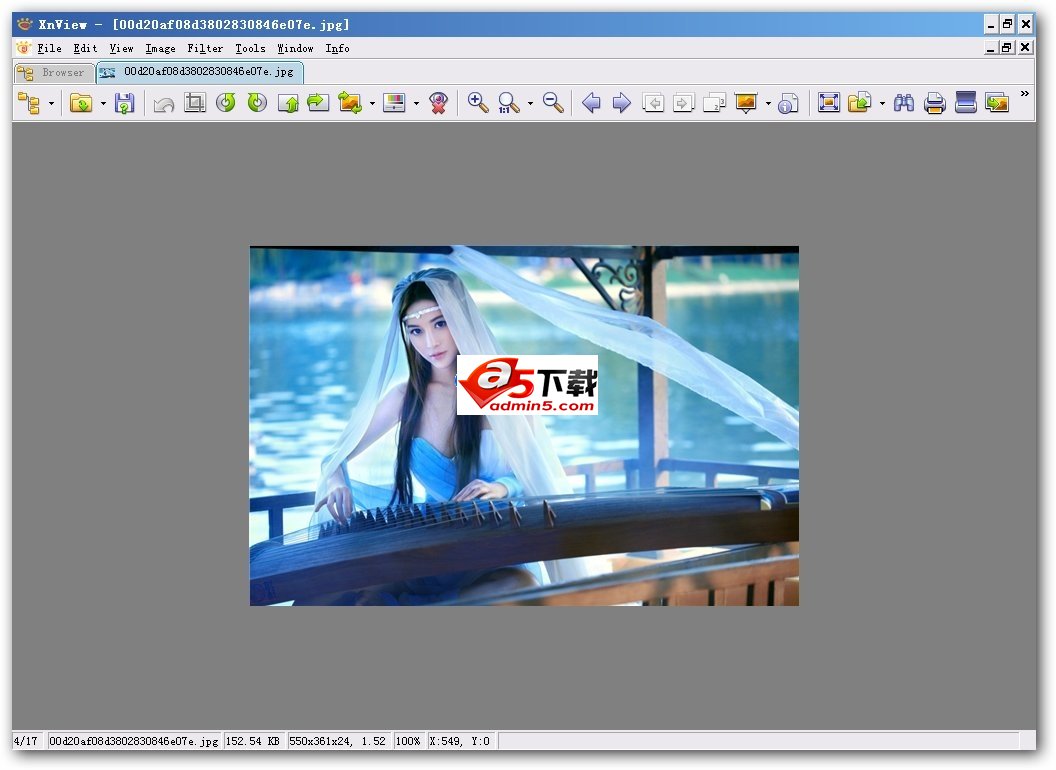Click the printer icon to print
The width and height of the screenshot is (1056, 770).
point(935,103)
